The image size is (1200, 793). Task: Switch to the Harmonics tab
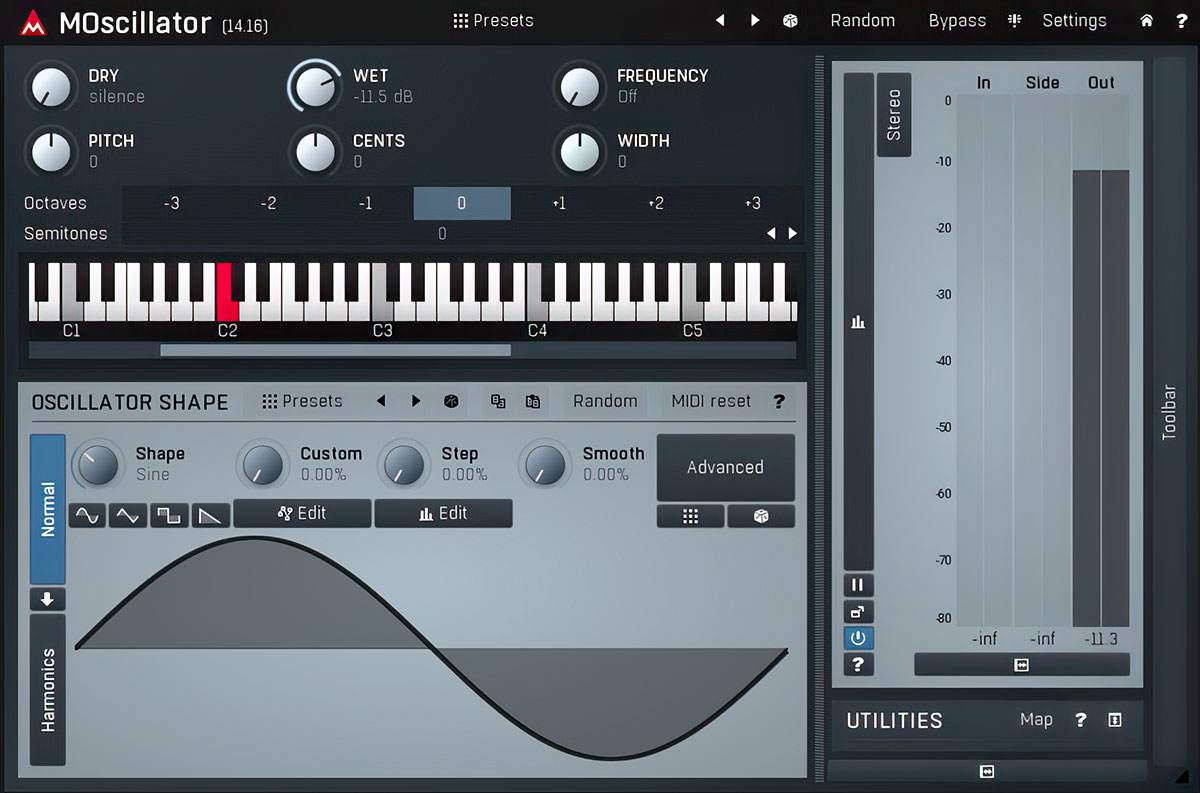[48, 690]
